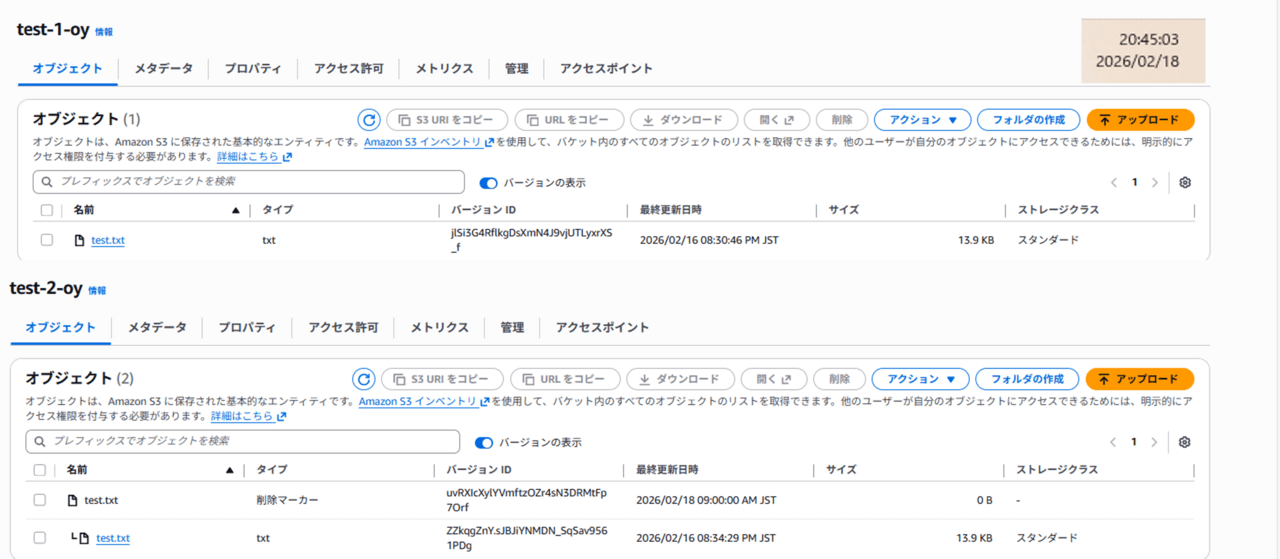
Task: Open table settings gear in test-2-oy panel
Action: tap(1185, 442)
